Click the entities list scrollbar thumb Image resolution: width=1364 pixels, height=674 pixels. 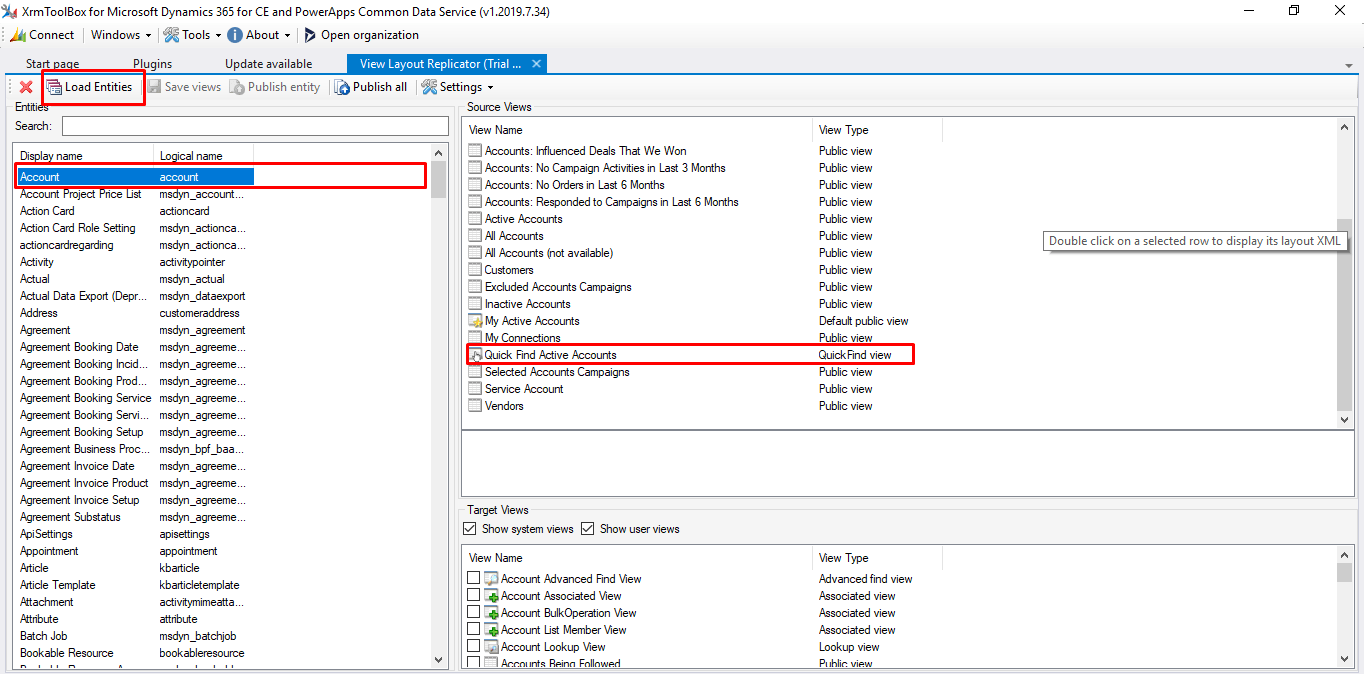point(440,181)
